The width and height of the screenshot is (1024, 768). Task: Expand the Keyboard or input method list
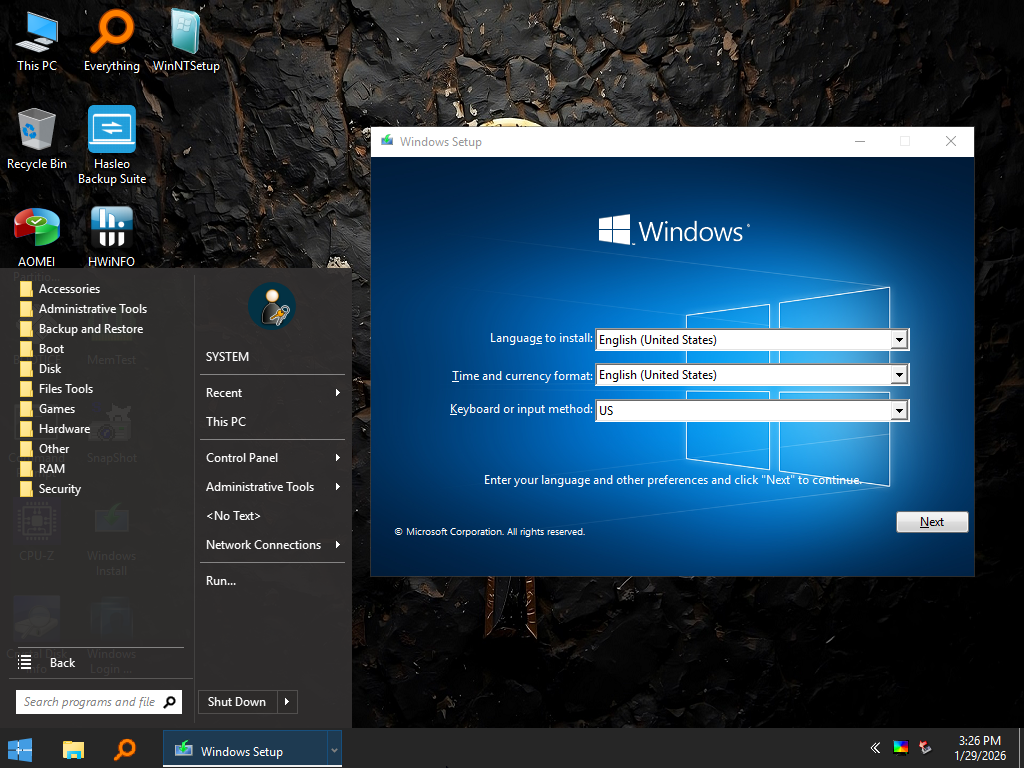(x=898, y=410)
